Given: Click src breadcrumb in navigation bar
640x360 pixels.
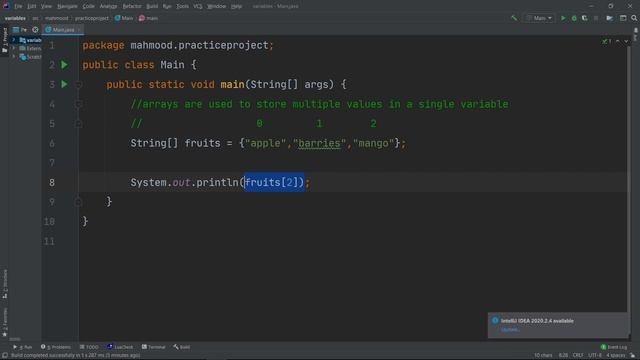Looking at the screenshot, I should [35, 18].
